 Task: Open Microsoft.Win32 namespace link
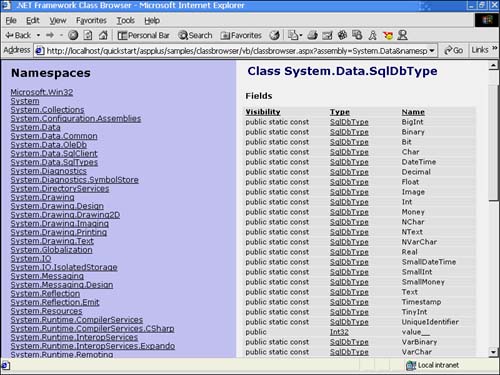(x=42, y=92)
